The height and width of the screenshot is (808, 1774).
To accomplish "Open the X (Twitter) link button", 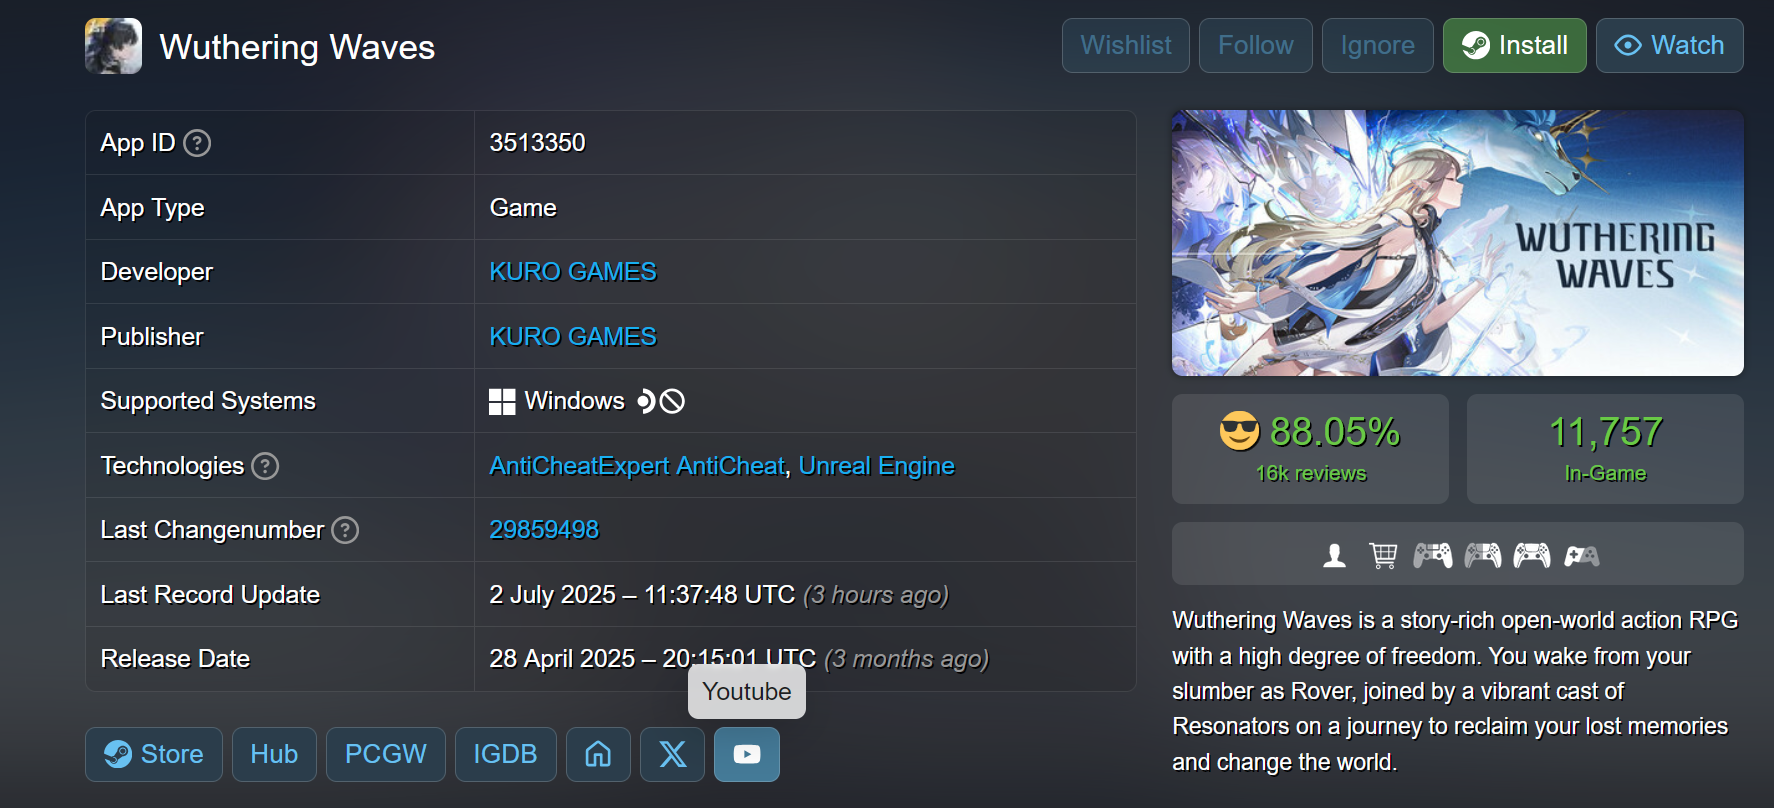I will click(x=672, y=754).
